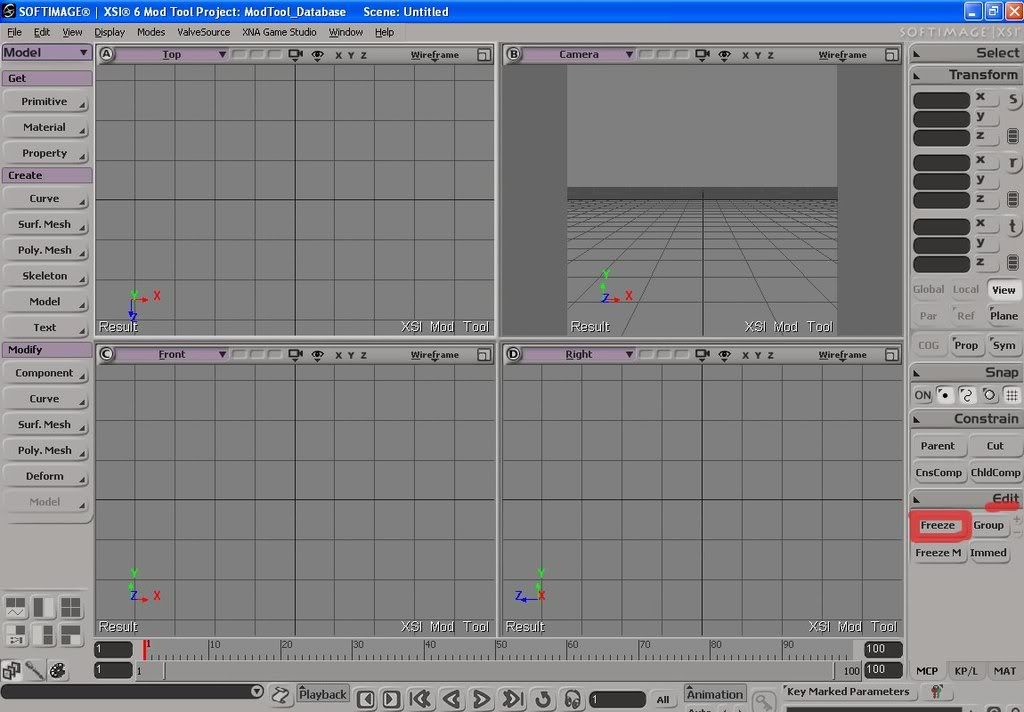Open the File menu

(14, 32)
